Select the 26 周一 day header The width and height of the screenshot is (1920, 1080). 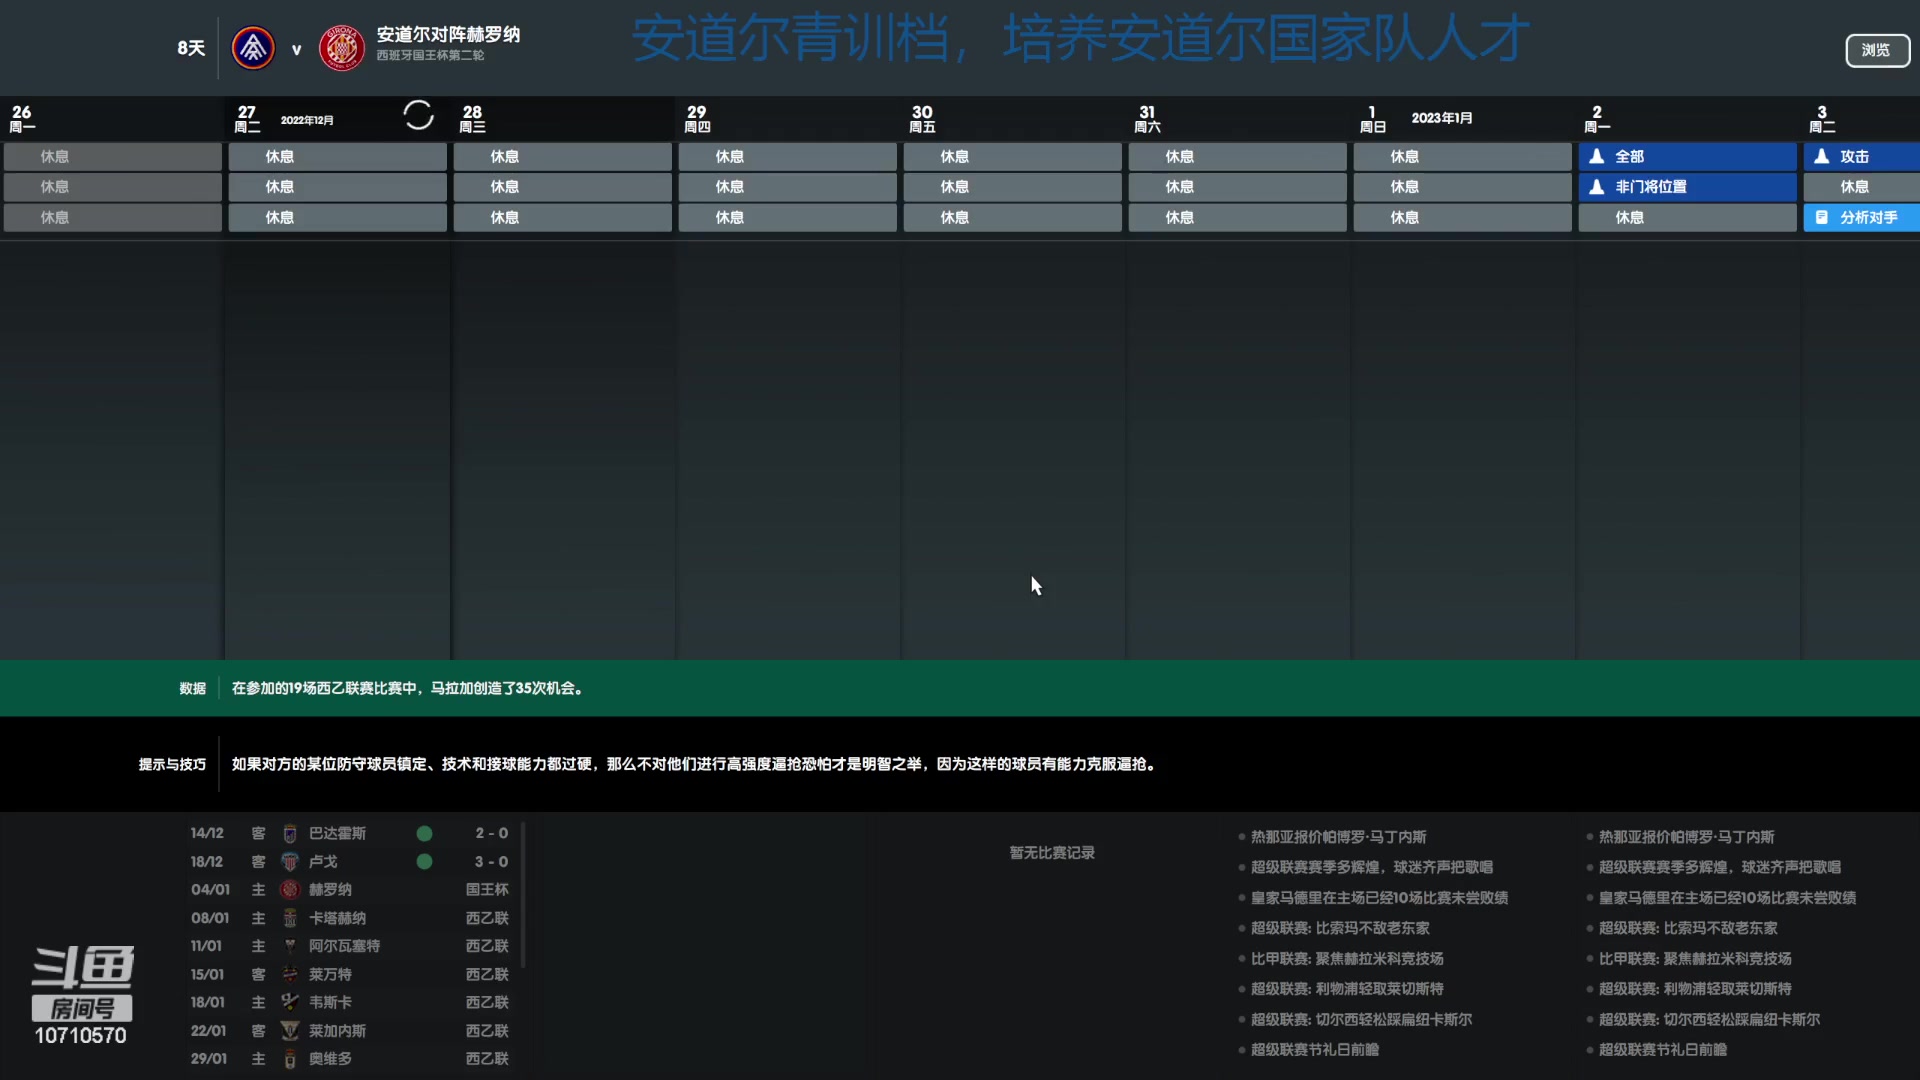click(x=22, y=118)
